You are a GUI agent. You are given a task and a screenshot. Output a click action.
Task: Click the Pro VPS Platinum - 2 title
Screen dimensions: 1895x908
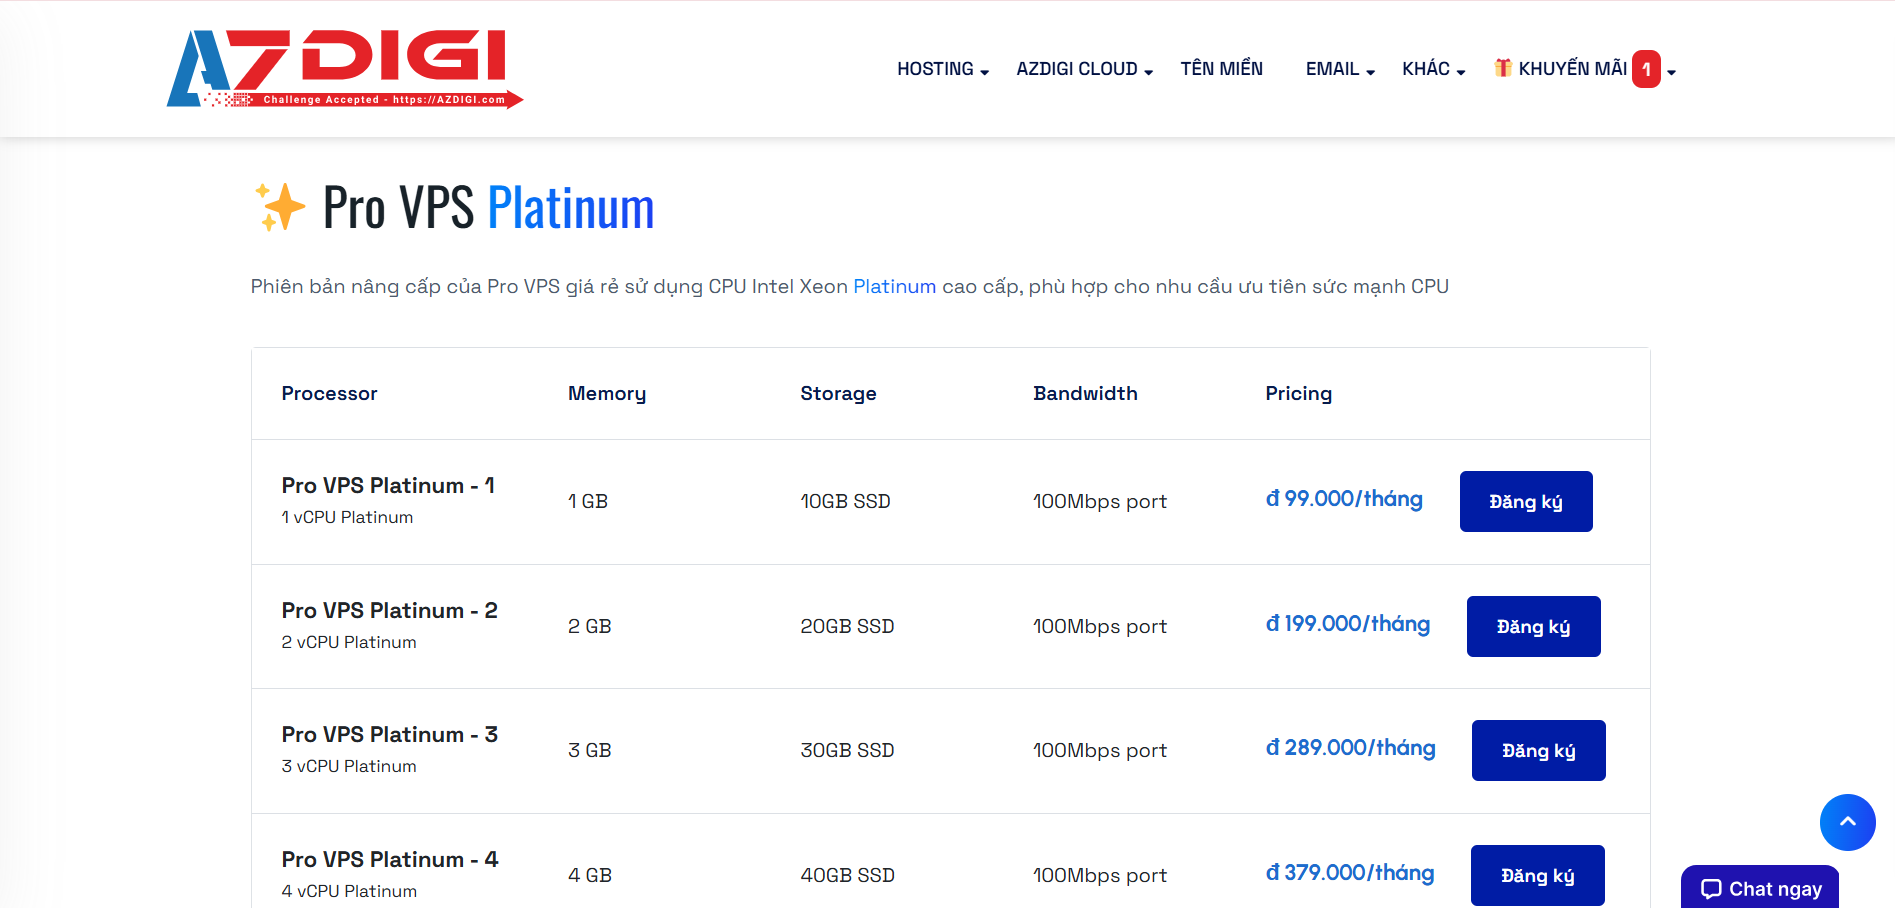[389, 610]
